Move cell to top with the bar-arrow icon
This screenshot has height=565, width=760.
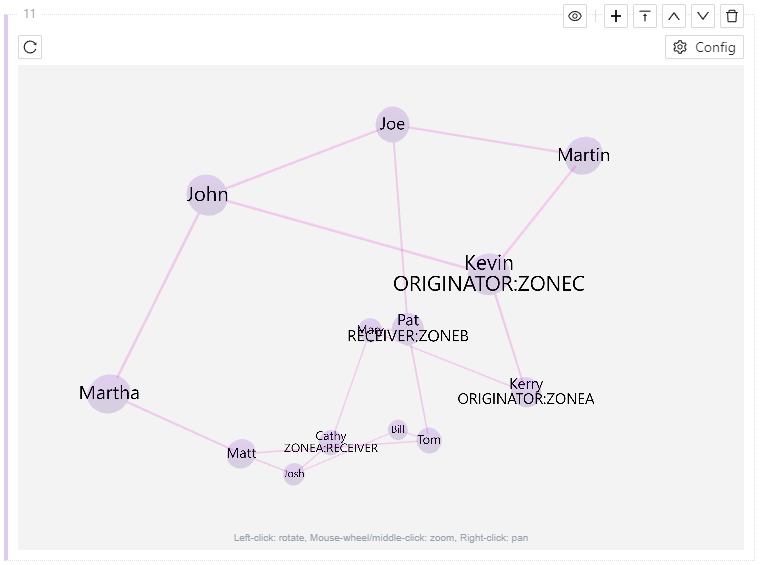click(x=645, y=16)
